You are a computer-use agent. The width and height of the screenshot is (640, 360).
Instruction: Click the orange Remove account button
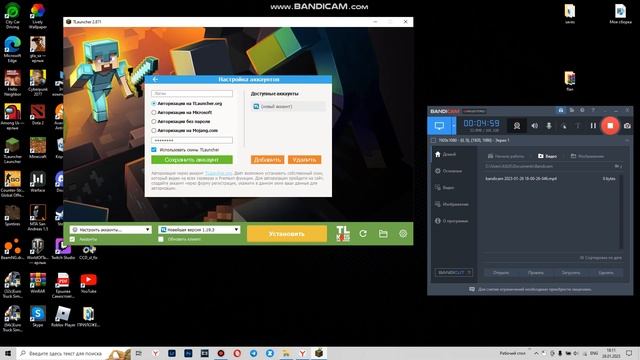(x=304, y=160)
